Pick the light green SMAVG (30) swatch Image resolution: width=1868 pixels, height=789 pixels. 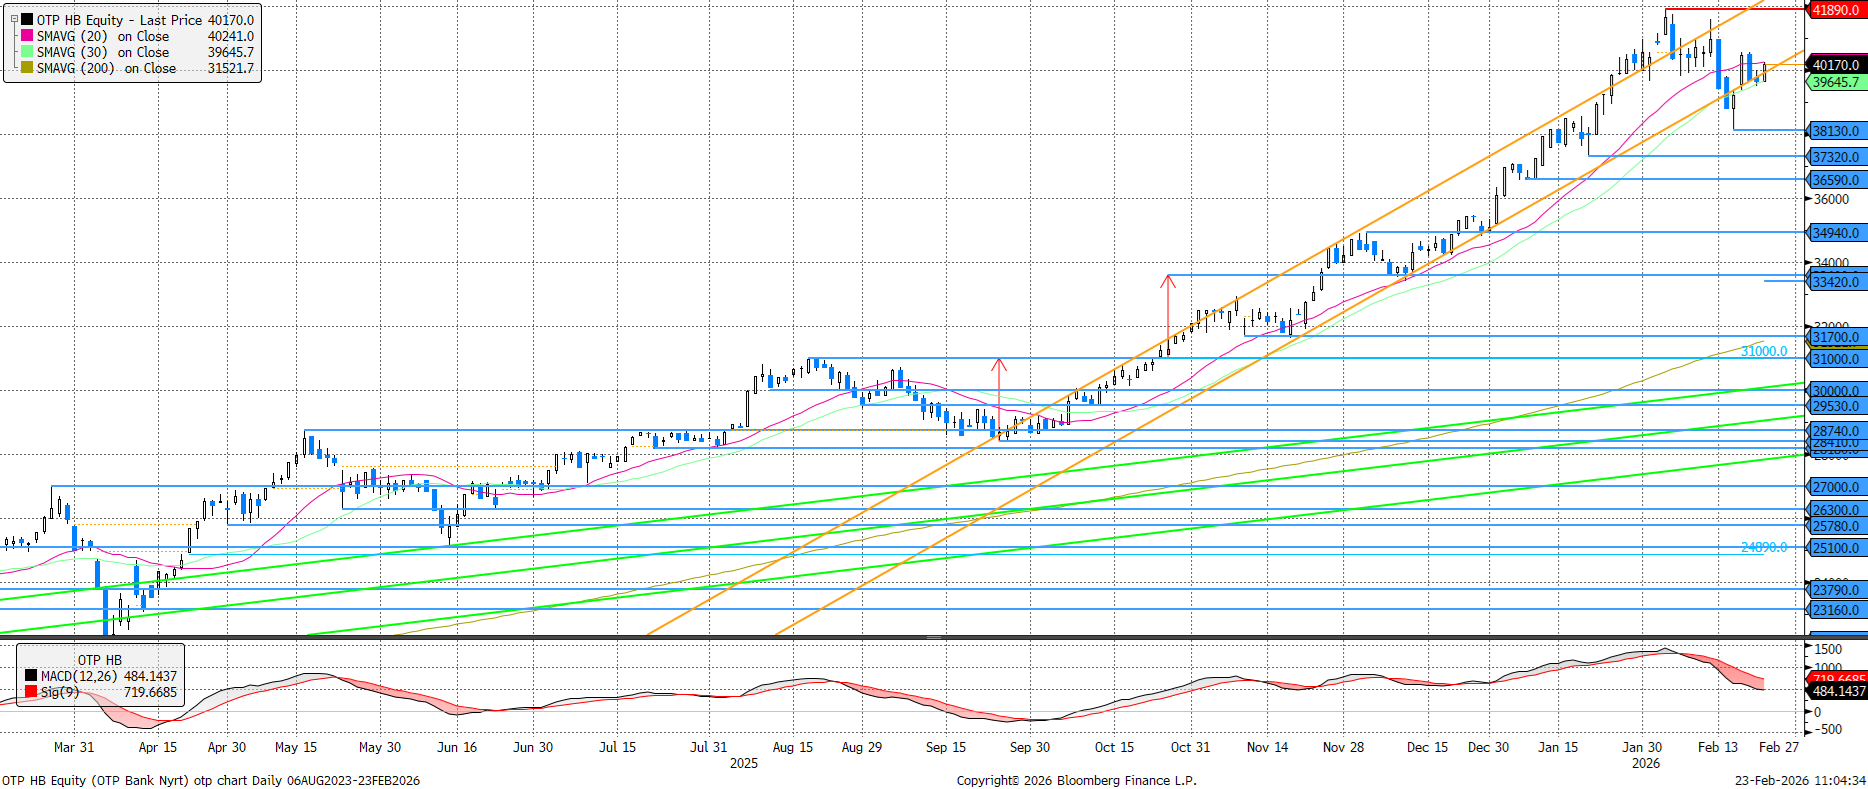[x=27, y=52]
